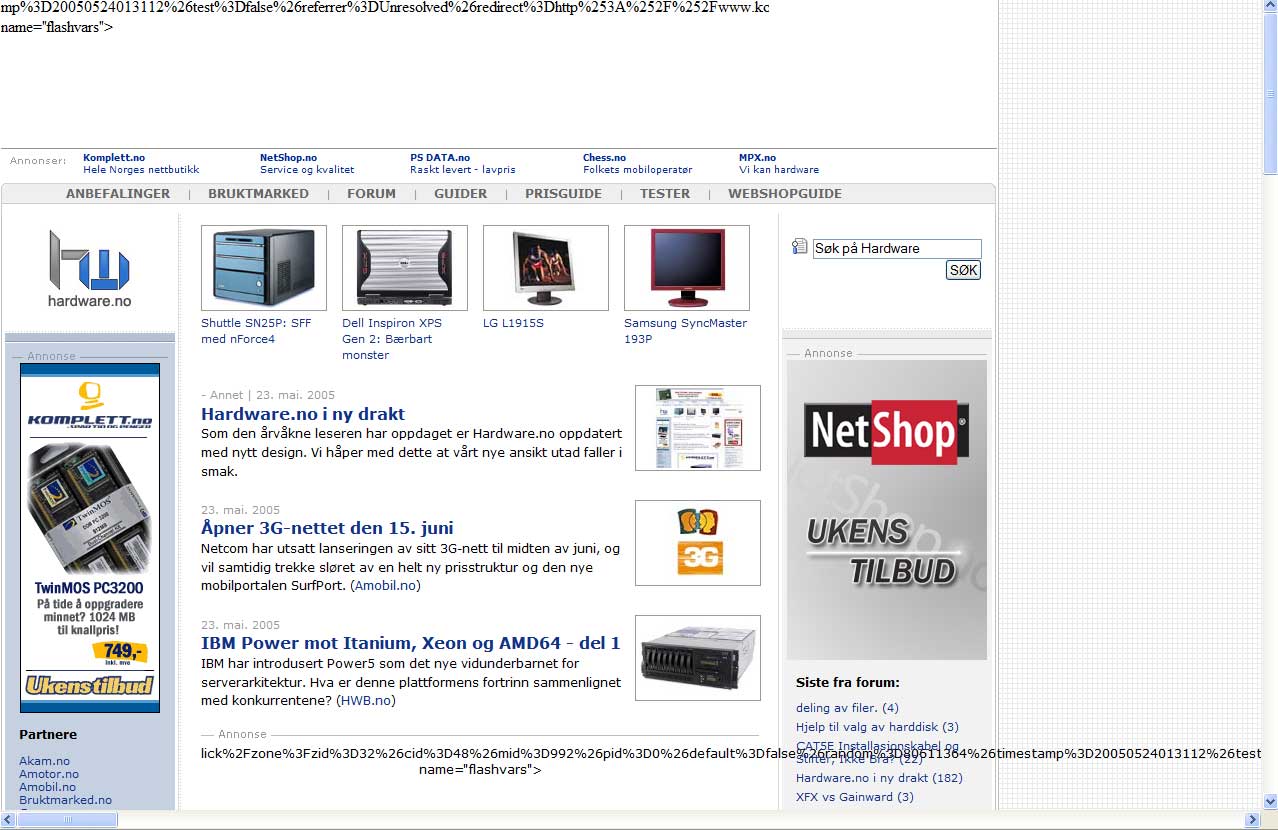1278x830 pixels.
Task: Click the Søk på Hardware search field
Action: 897,249
